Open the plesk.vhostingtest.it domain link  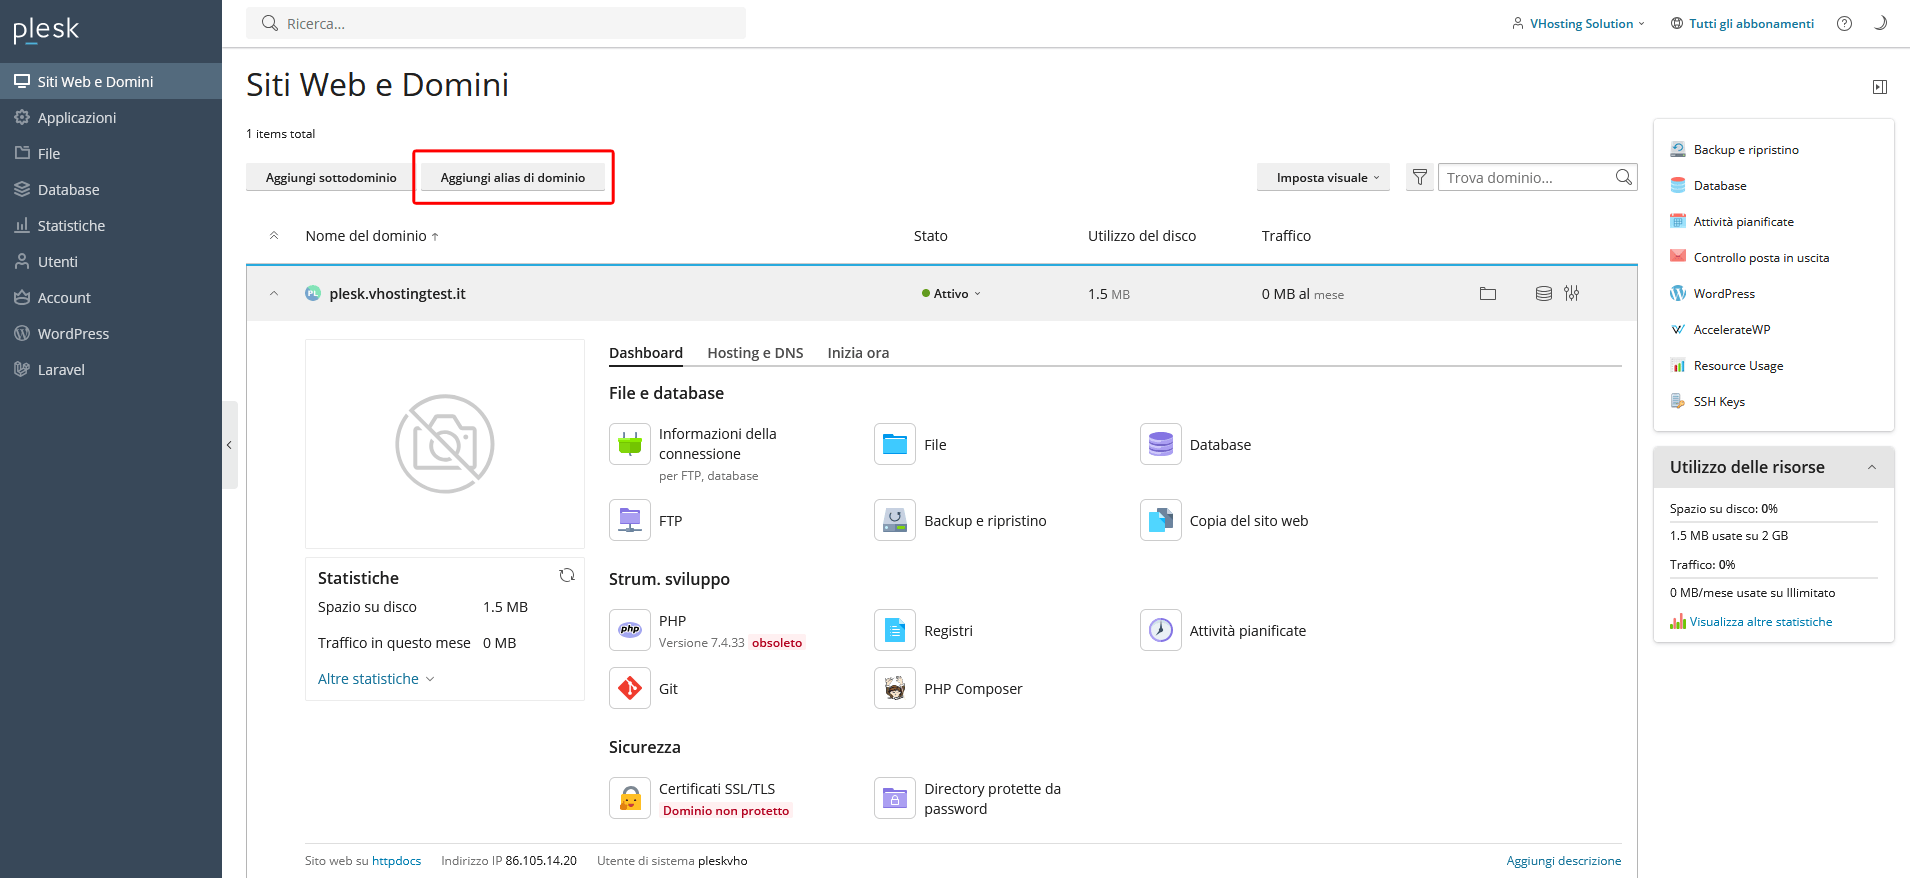[397, 293]
